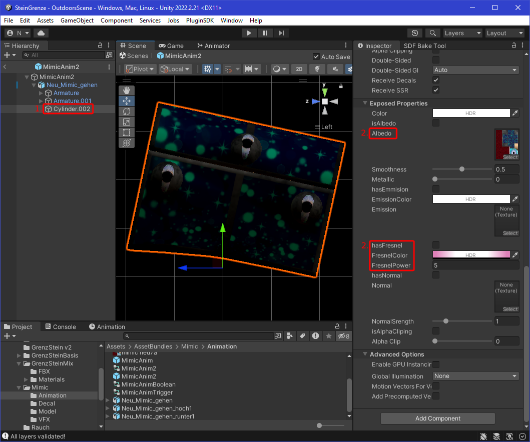Image resolution: width=530 pixels, height=442 pixels.
Task: Collapse the Exposed Properties section
Action: point(365,103)
